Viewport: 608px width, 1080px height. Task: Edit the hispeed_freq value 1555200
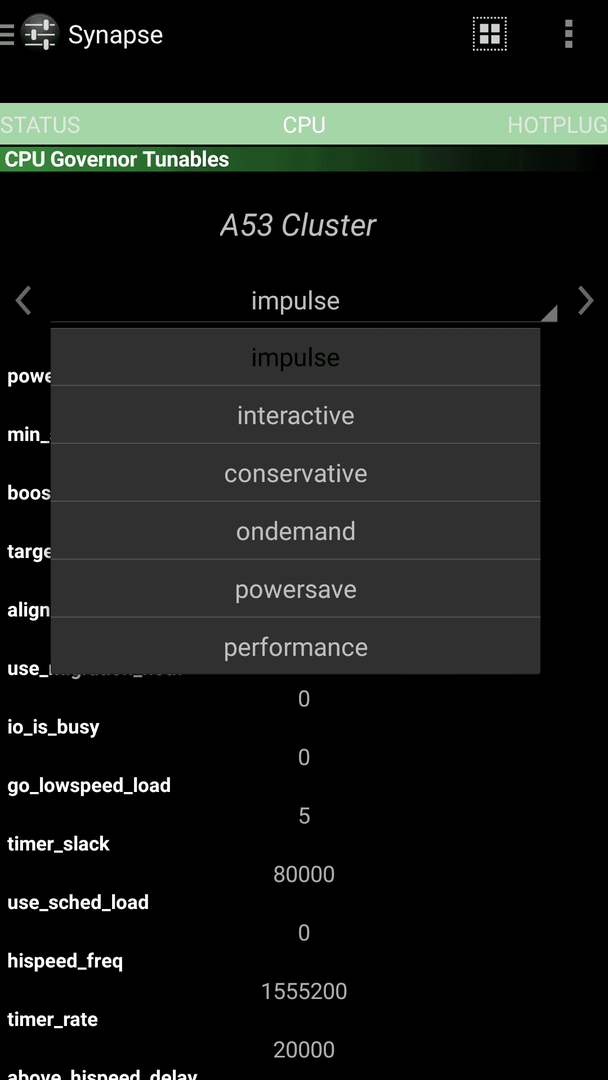pos(304,991)
